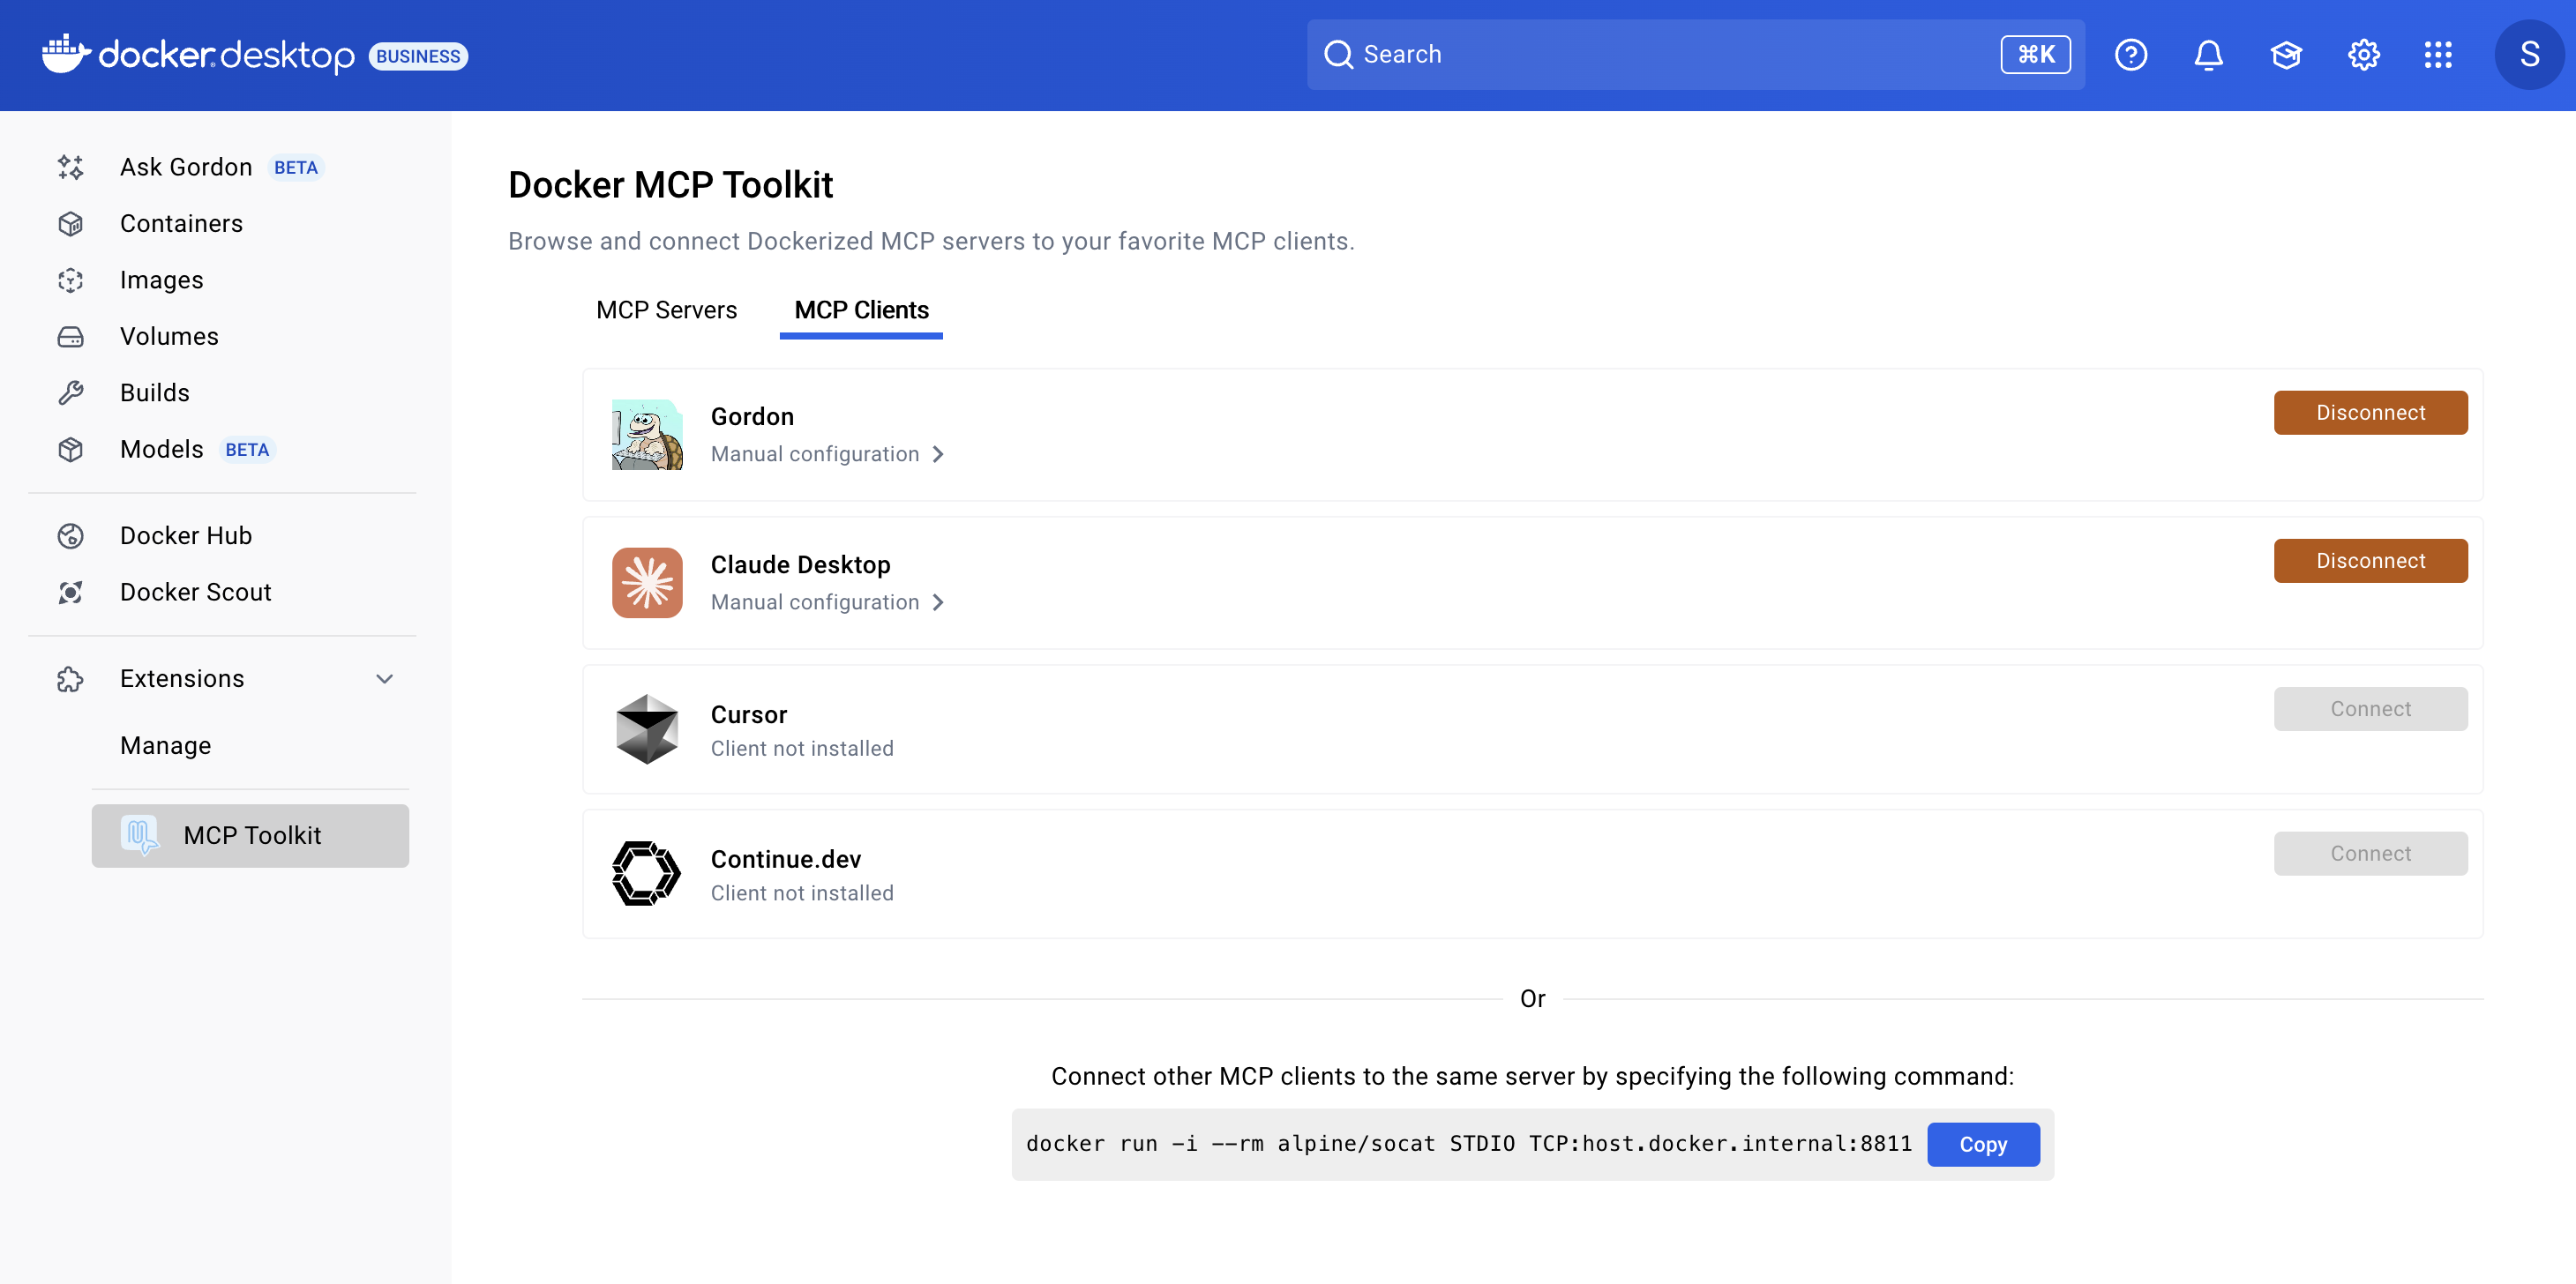Expand Gordon's Manual configuration chevron
Screen dimensions: 2576x1284
pyautogui.click(x=937, y=454)
